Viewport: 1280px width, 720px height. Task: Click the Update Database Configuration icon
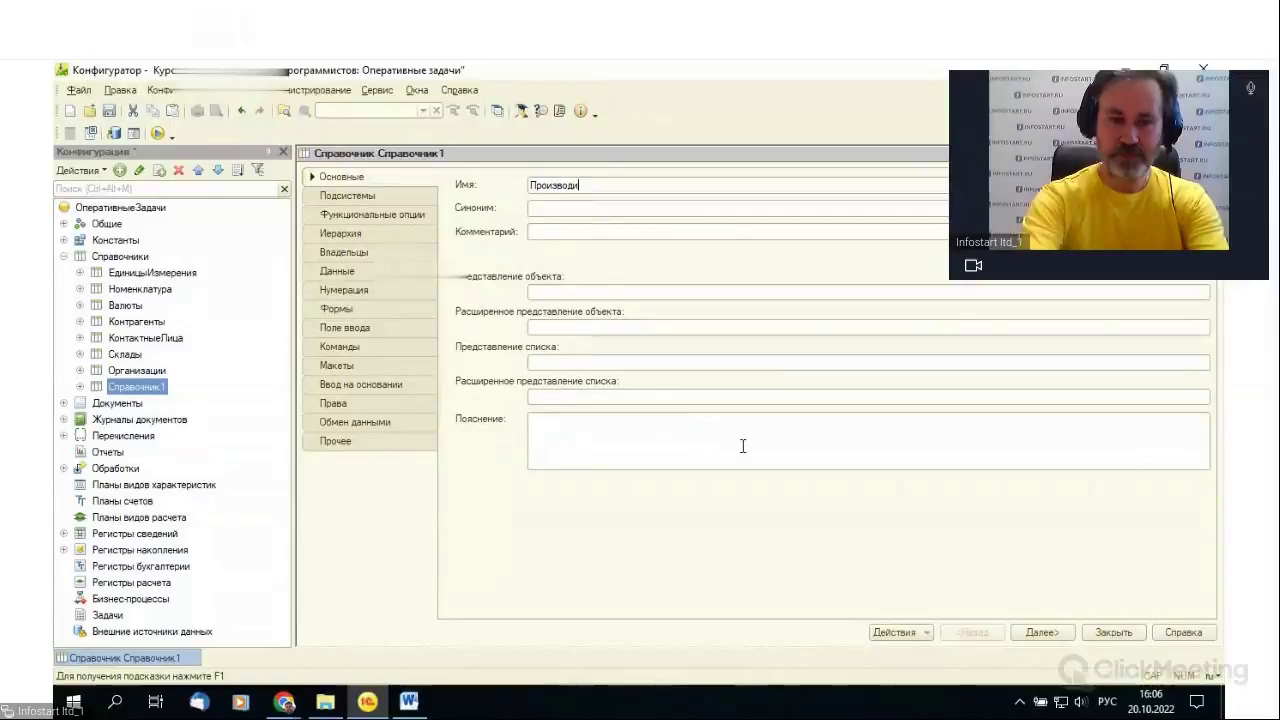[x=113, y=133]
